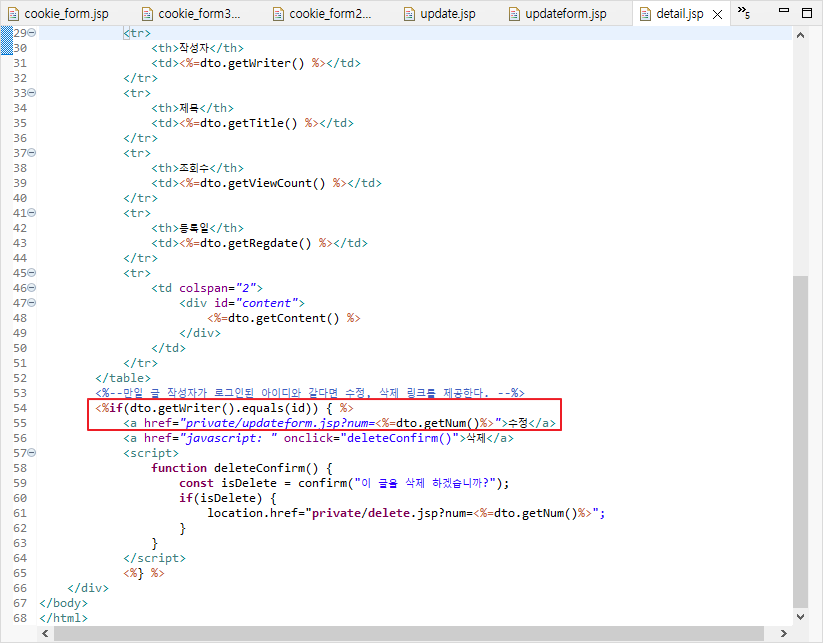Click update.jsp tab file icon
The height and width of the screenshot is (643, 823).
409,14
